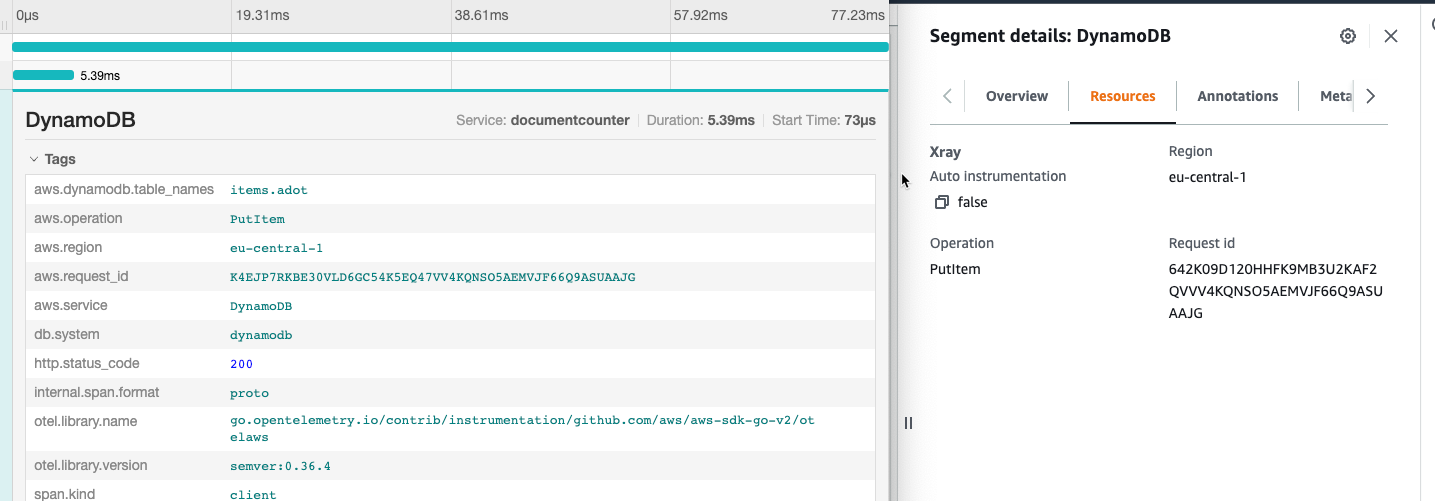Click the eu-central-1 value in Tags table
This screenshot has width=1435, height=501.
[276, 247]
